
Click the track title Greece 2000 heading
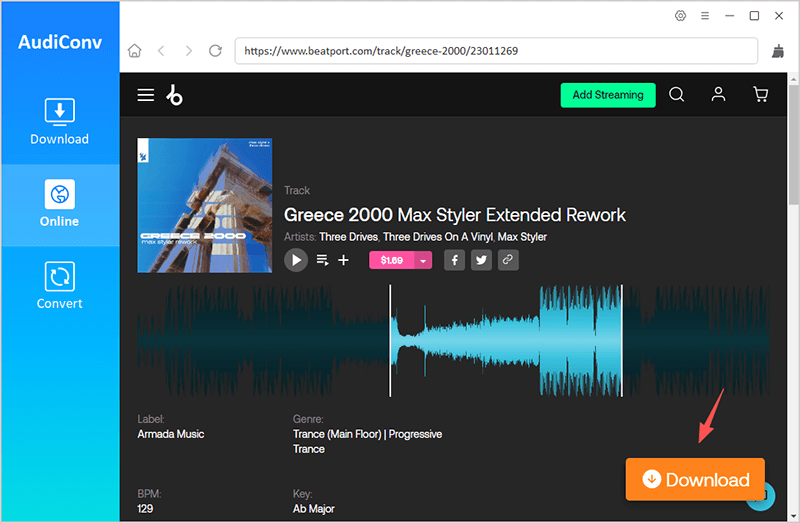(455, 215)
